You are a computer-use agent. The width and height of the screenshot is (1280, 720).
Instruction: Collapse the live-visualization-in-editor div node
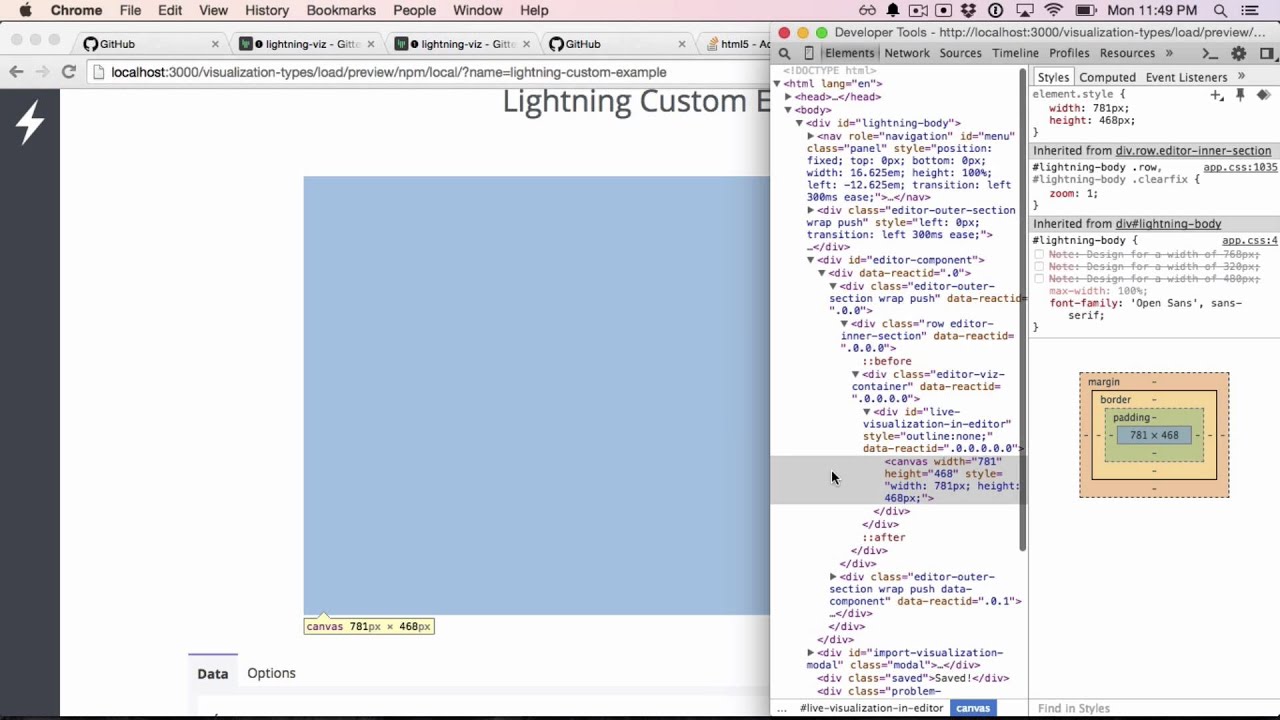tap(867, 412)
